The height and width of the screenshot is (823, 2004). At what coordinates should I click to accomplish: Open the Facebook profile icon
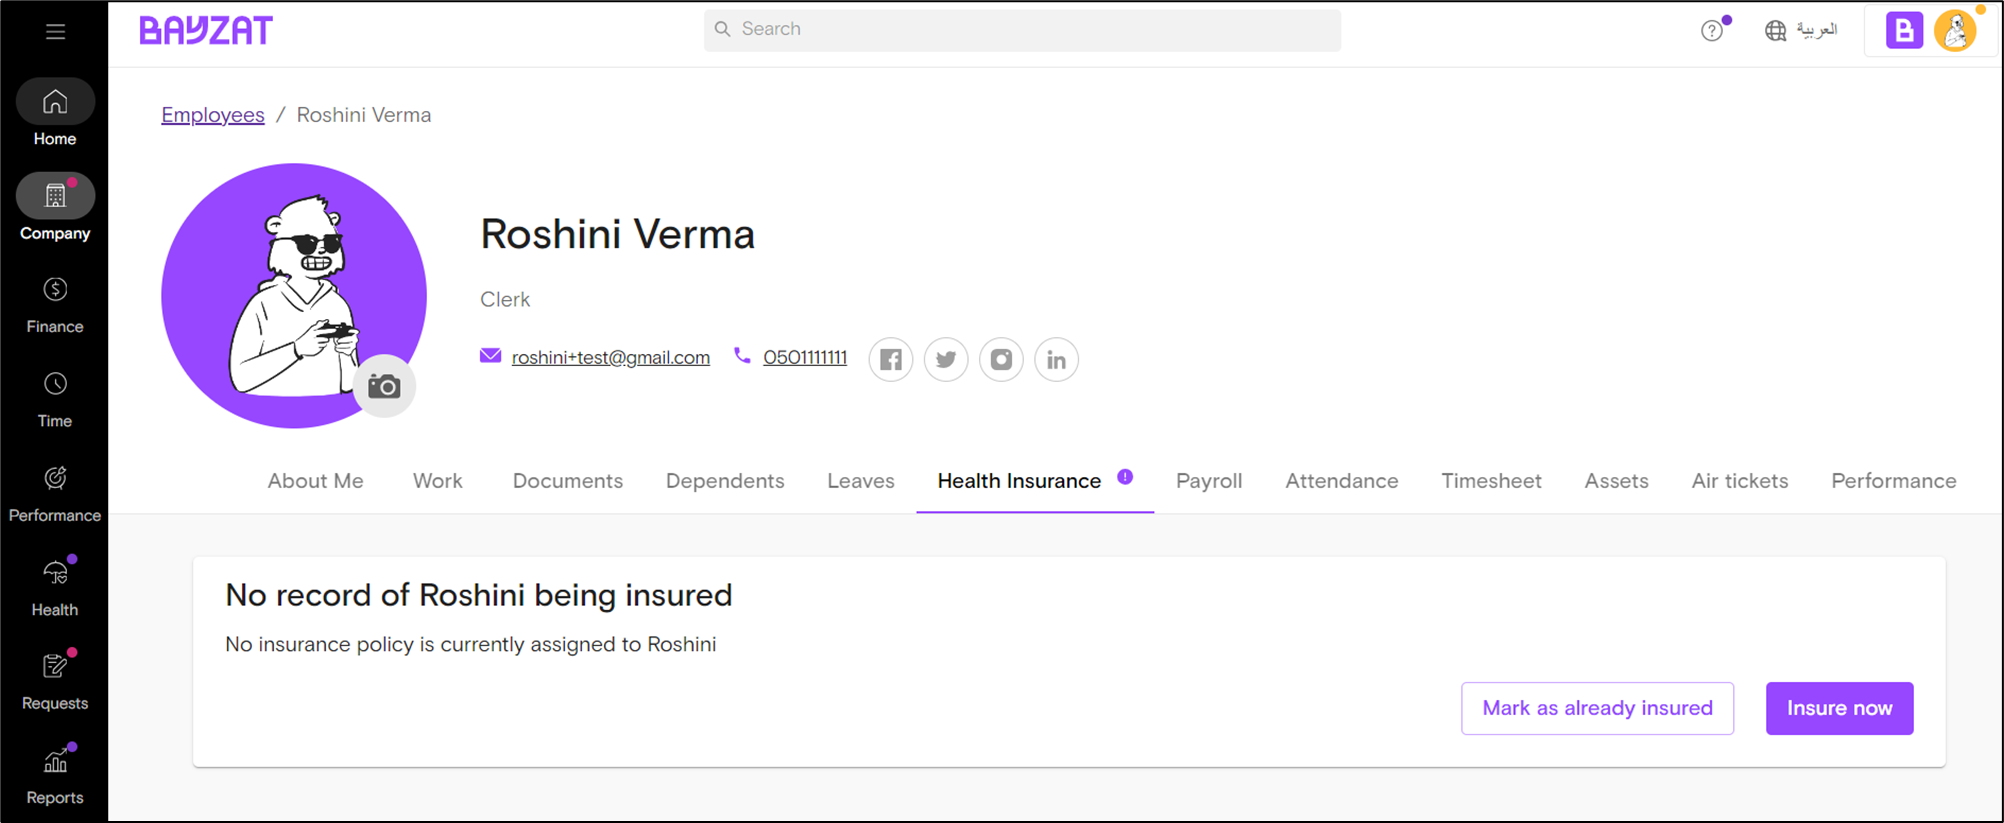(891, 359)
